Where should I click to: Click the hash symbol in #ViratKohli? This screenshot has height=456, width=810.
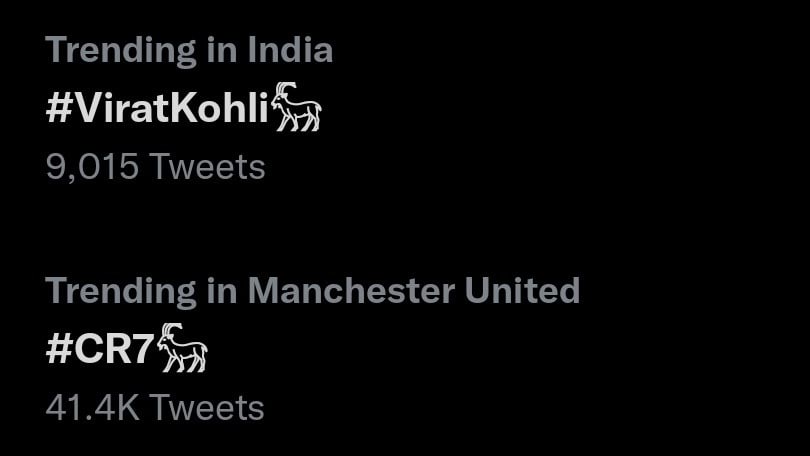tap(57, 109)
